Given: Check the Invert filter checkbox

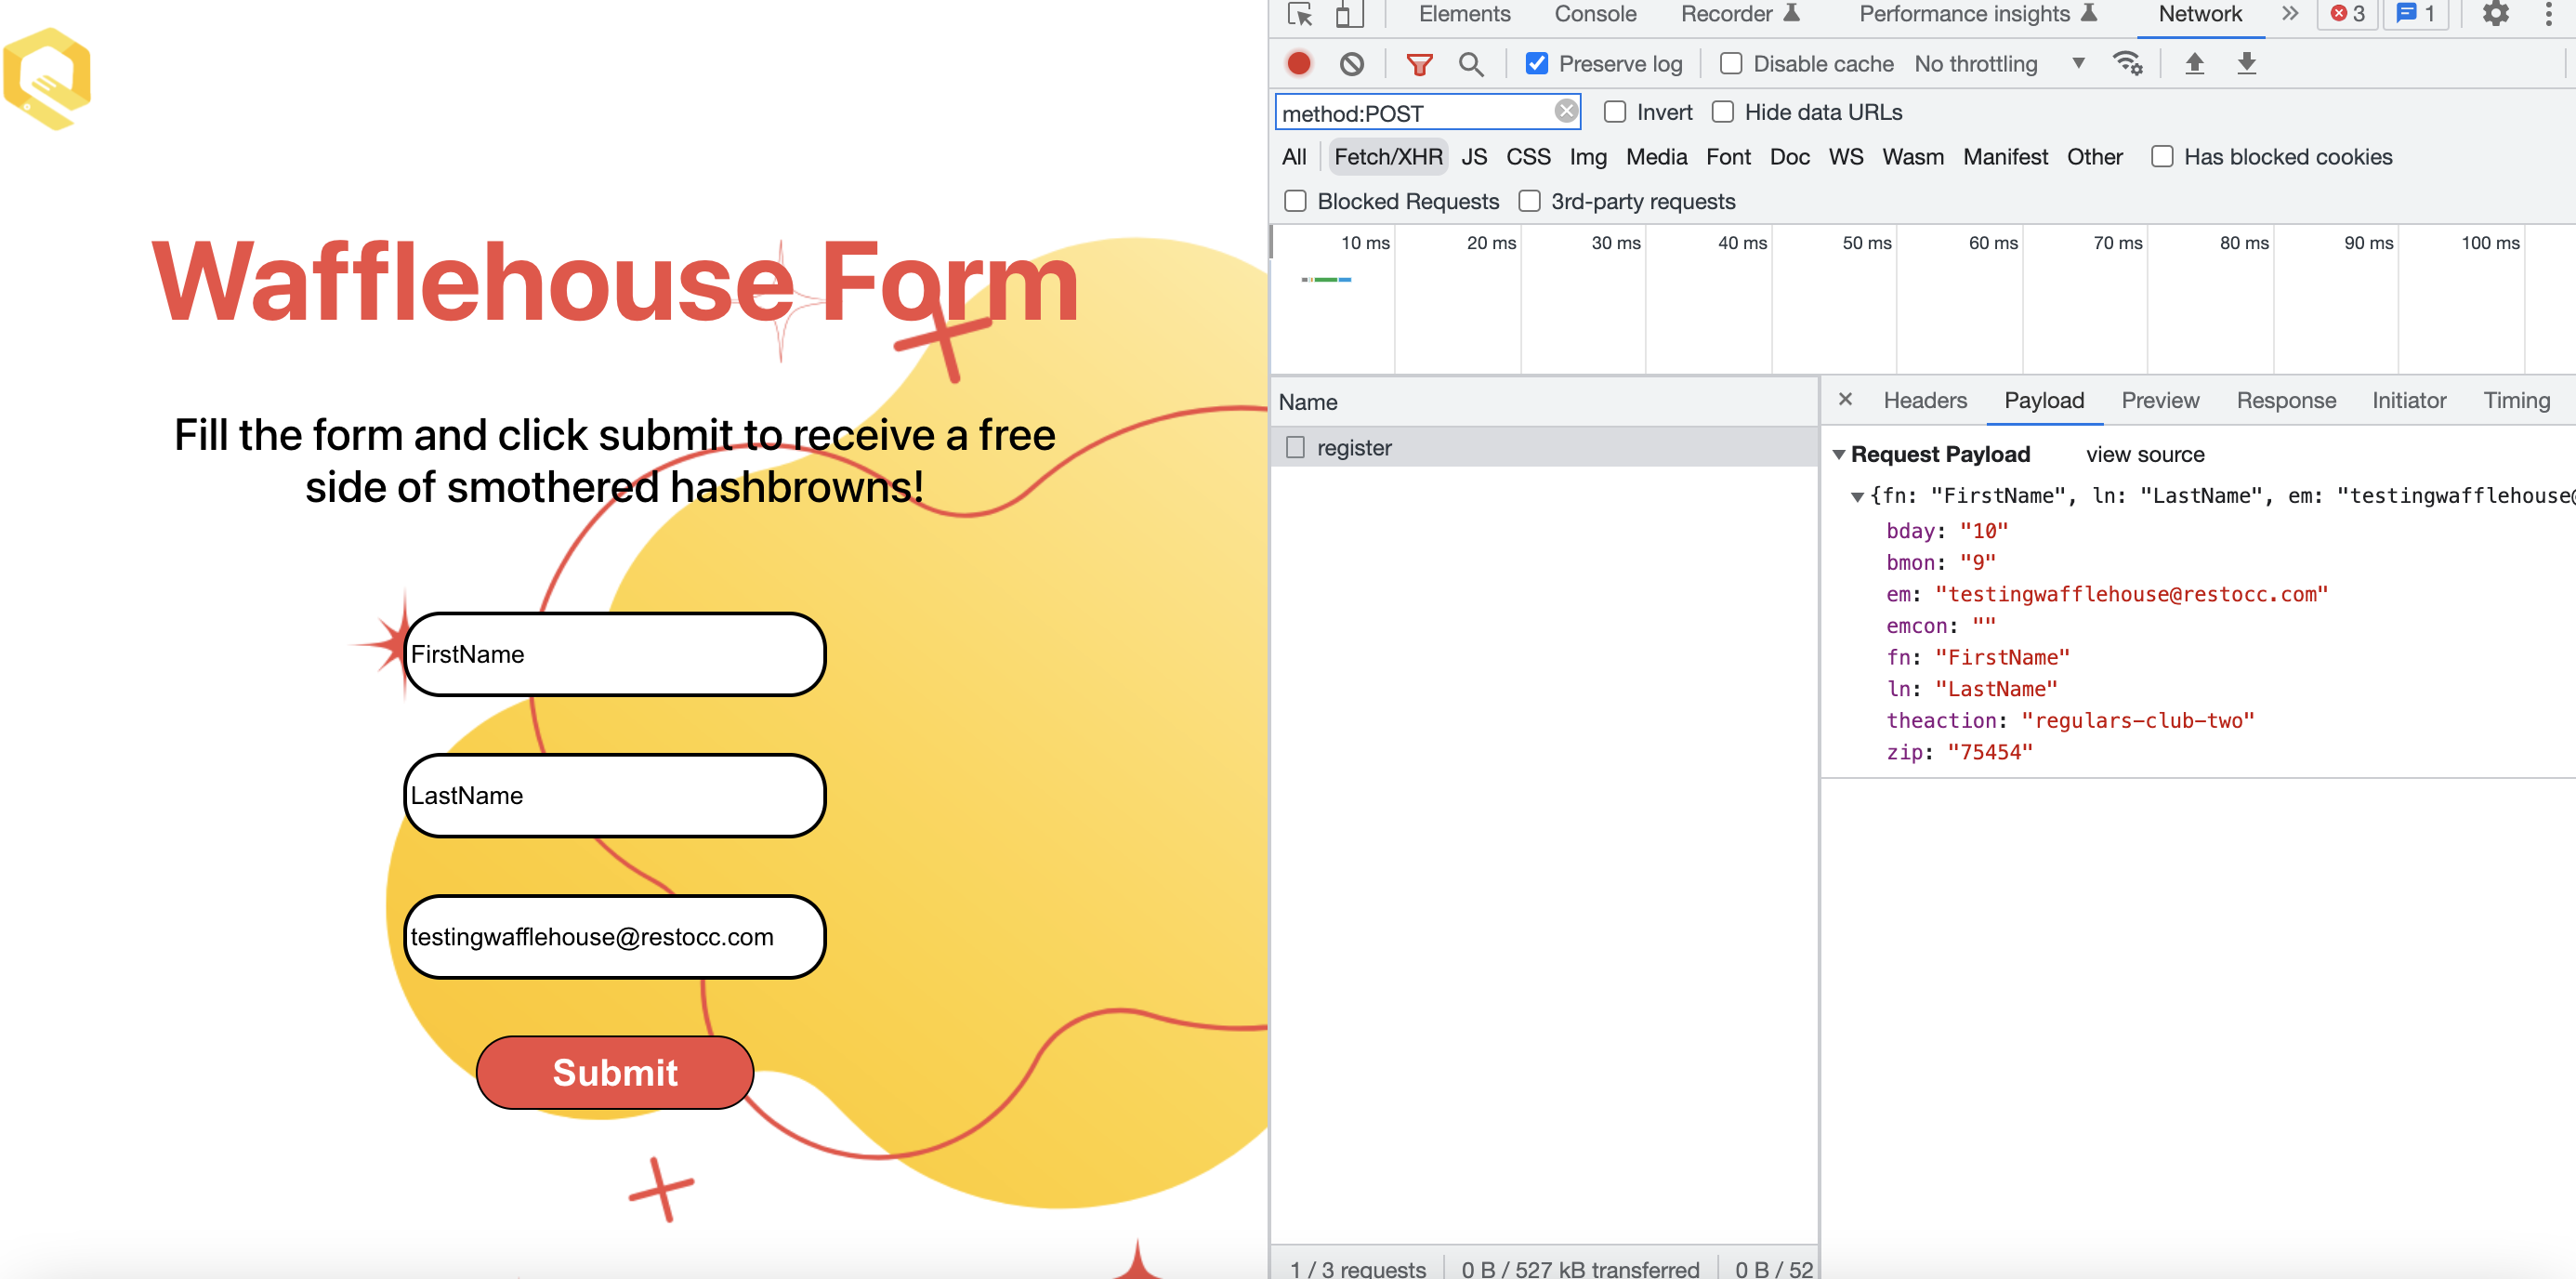Looking at the screenshot, I should point(1615,112).
